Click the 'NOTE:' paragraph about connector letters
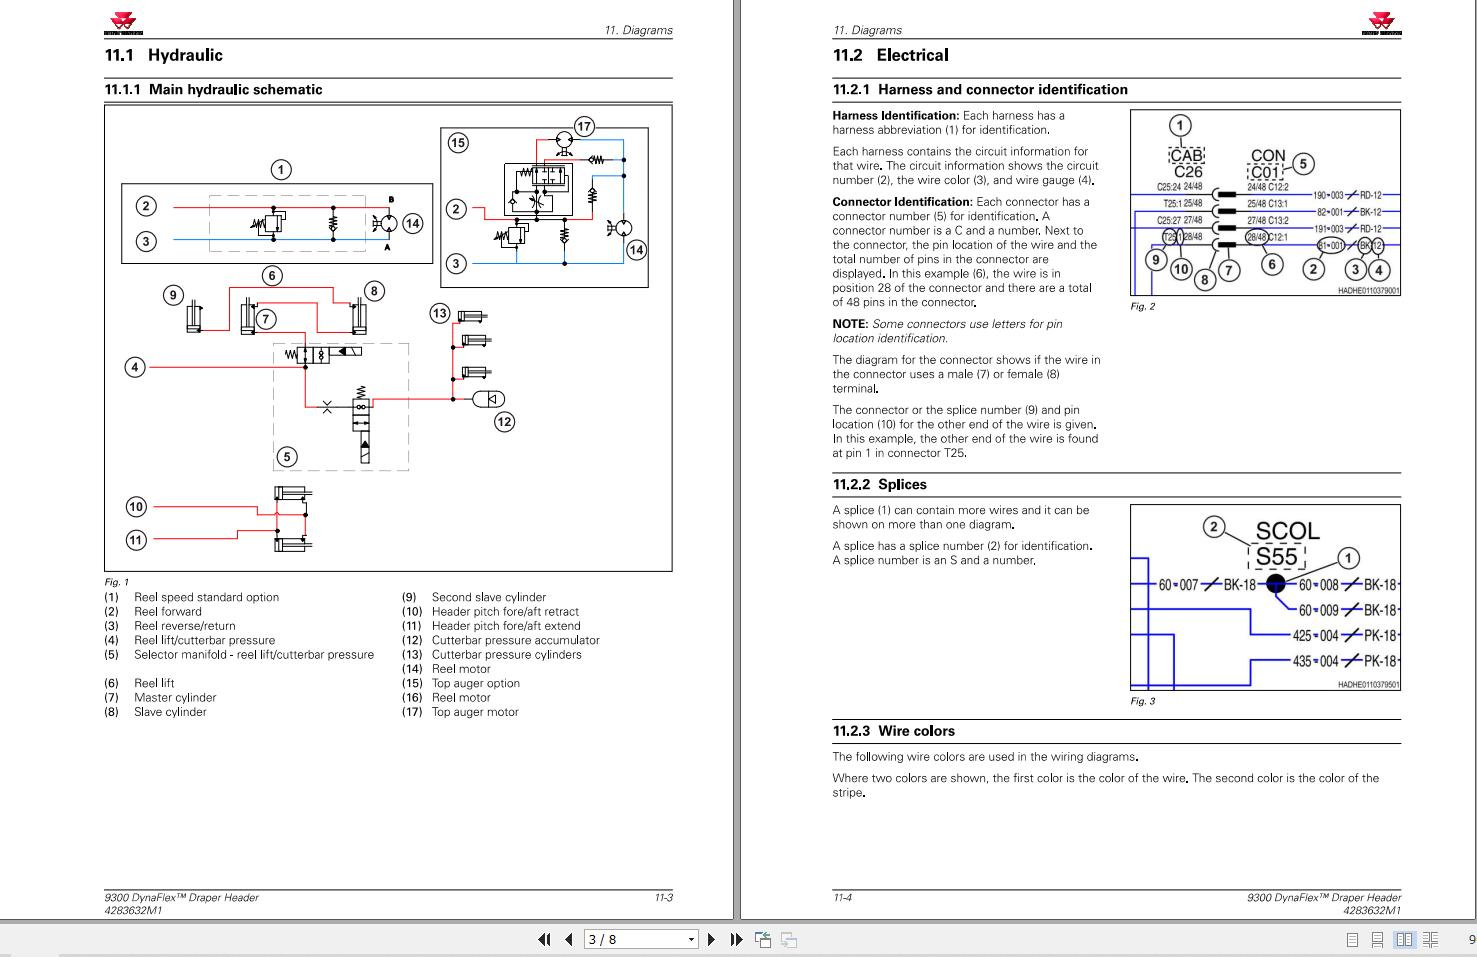This screenshot has height=957, width=1477. [x=948, y=331]
